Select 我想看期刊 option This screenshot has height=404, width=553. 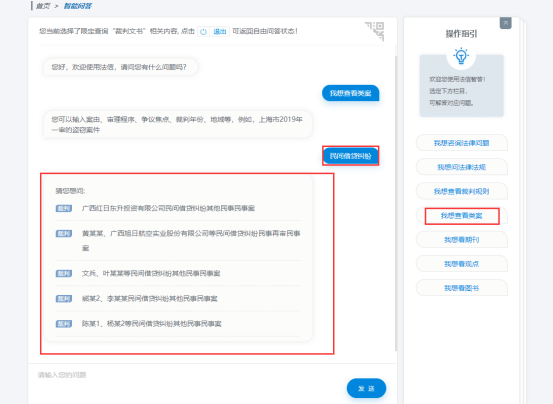pyautogui.click(x=461, y=240)
